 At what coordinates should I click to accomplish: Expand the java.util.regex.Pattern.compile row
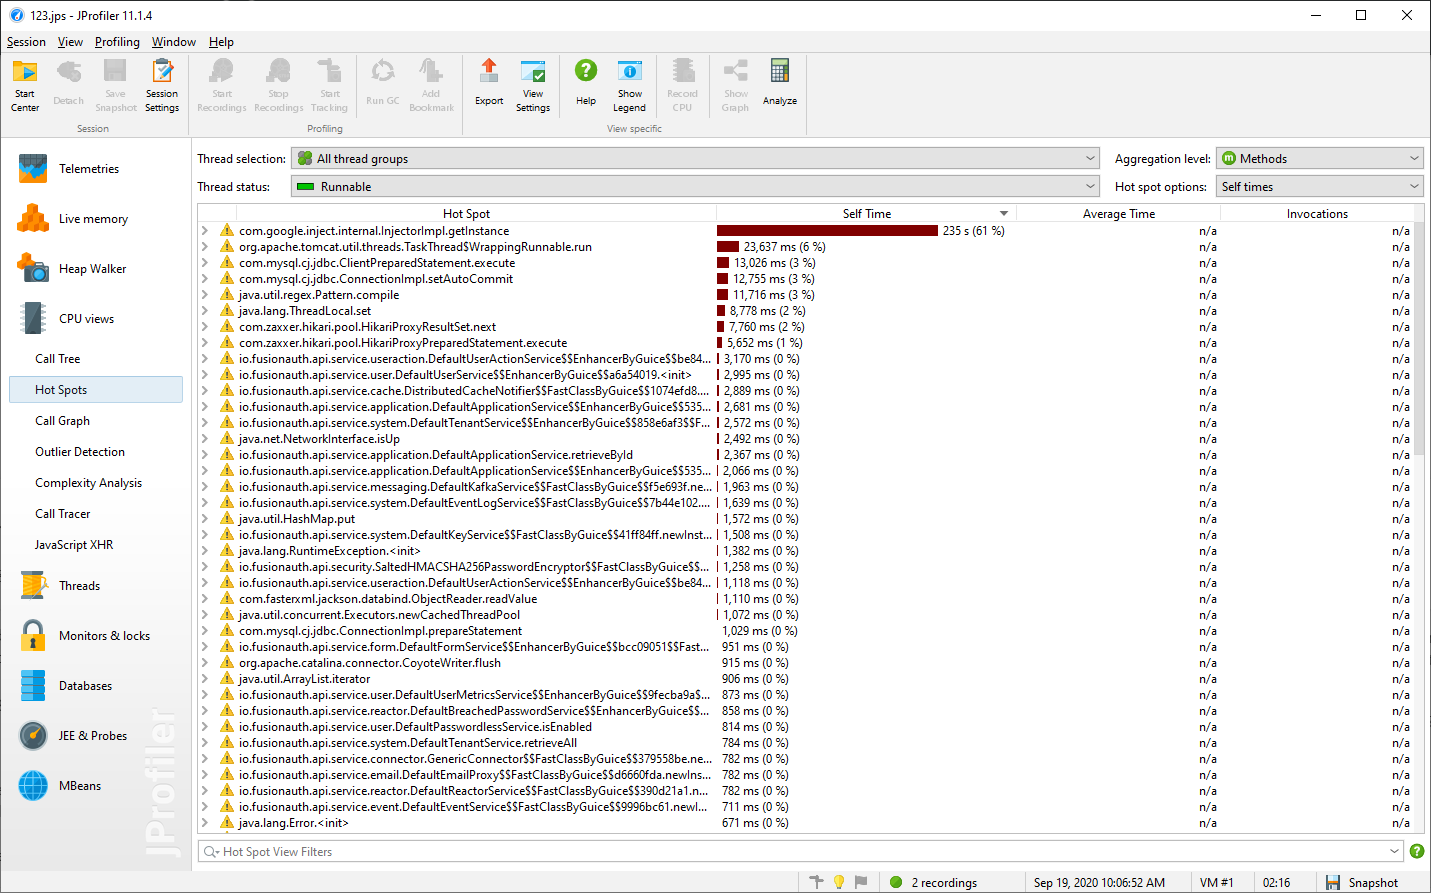click(x=205, y=295)
